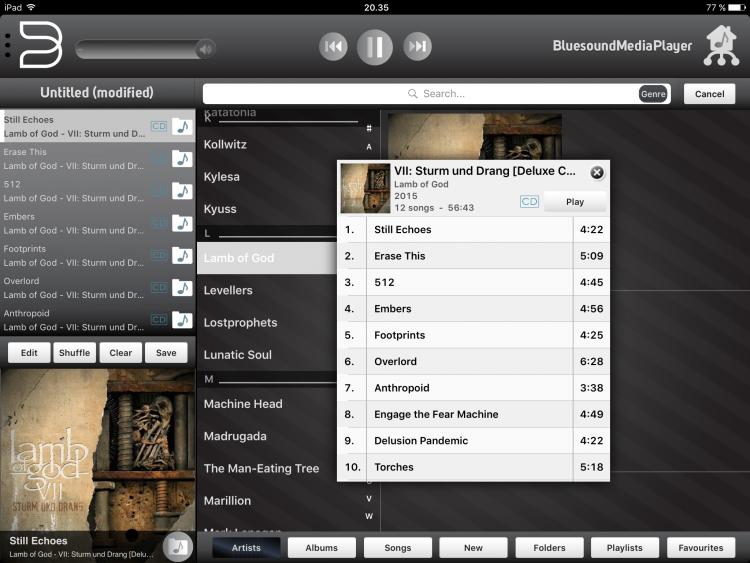Cancel the search
This screenshot has height=563, width=750.
(709, 94)
